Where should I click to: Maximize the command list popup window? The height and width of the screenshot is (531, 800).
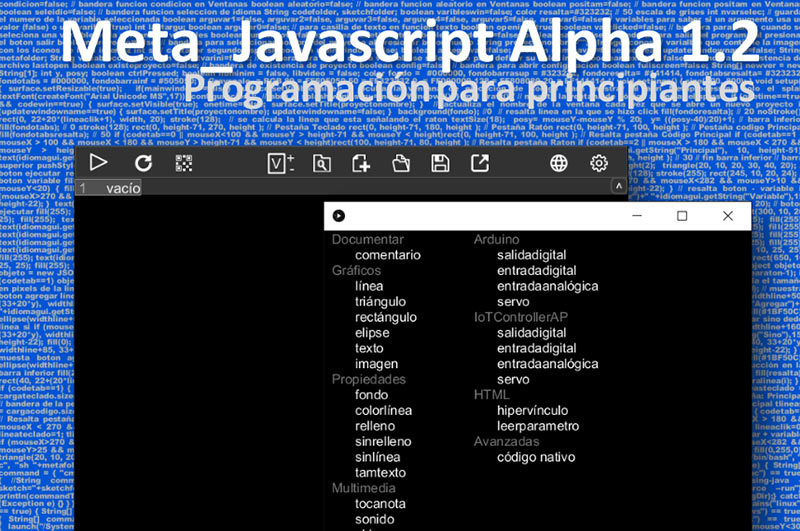click(x=682, y=216)
